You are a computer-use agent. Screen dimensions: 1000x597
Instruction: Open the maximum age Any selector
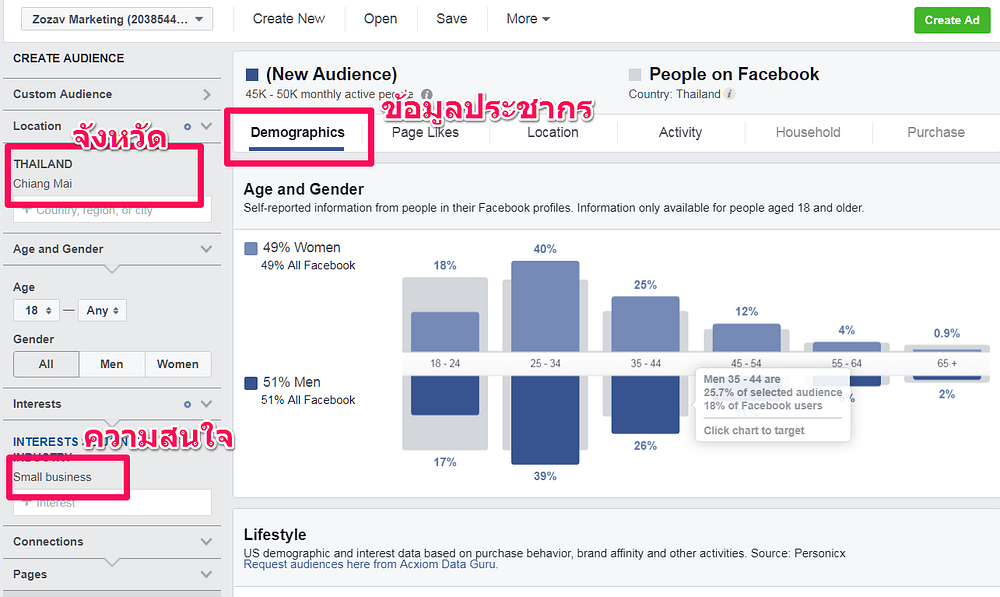point(102,311)
